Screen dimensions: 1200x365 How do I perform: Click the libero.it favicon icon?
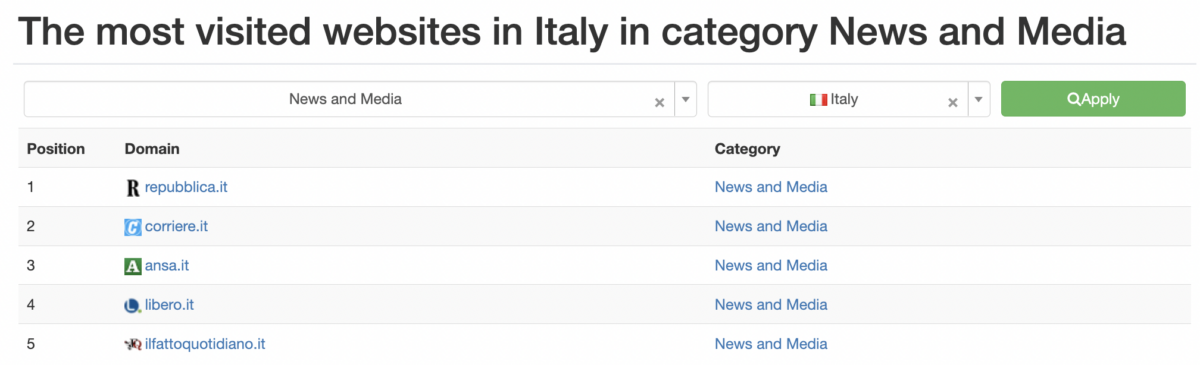(133, 305)
